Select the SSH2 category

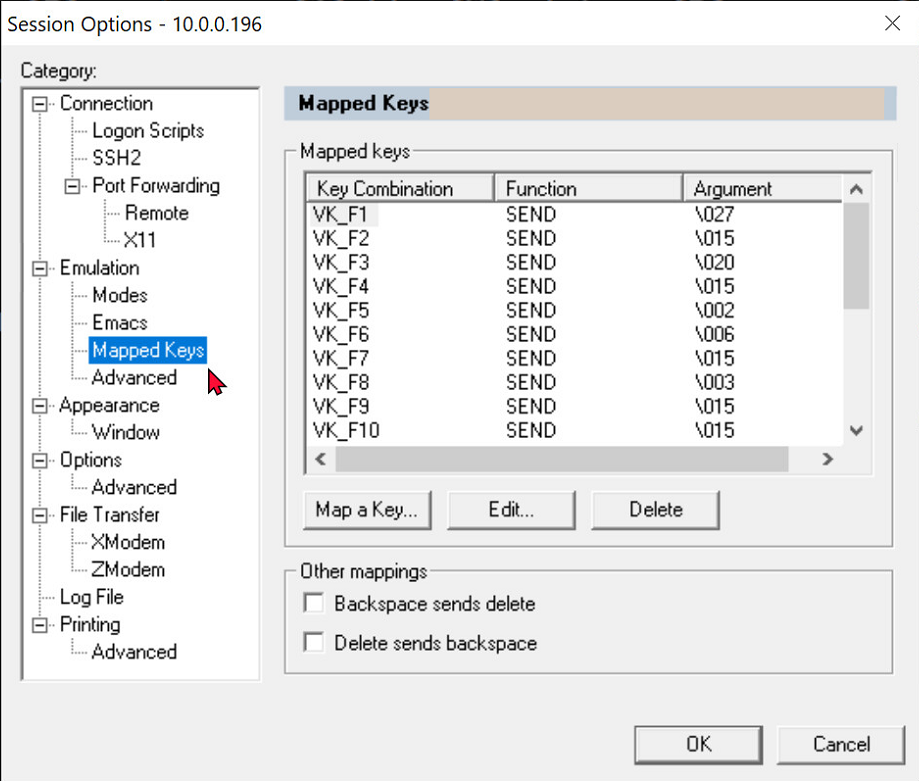117,158
